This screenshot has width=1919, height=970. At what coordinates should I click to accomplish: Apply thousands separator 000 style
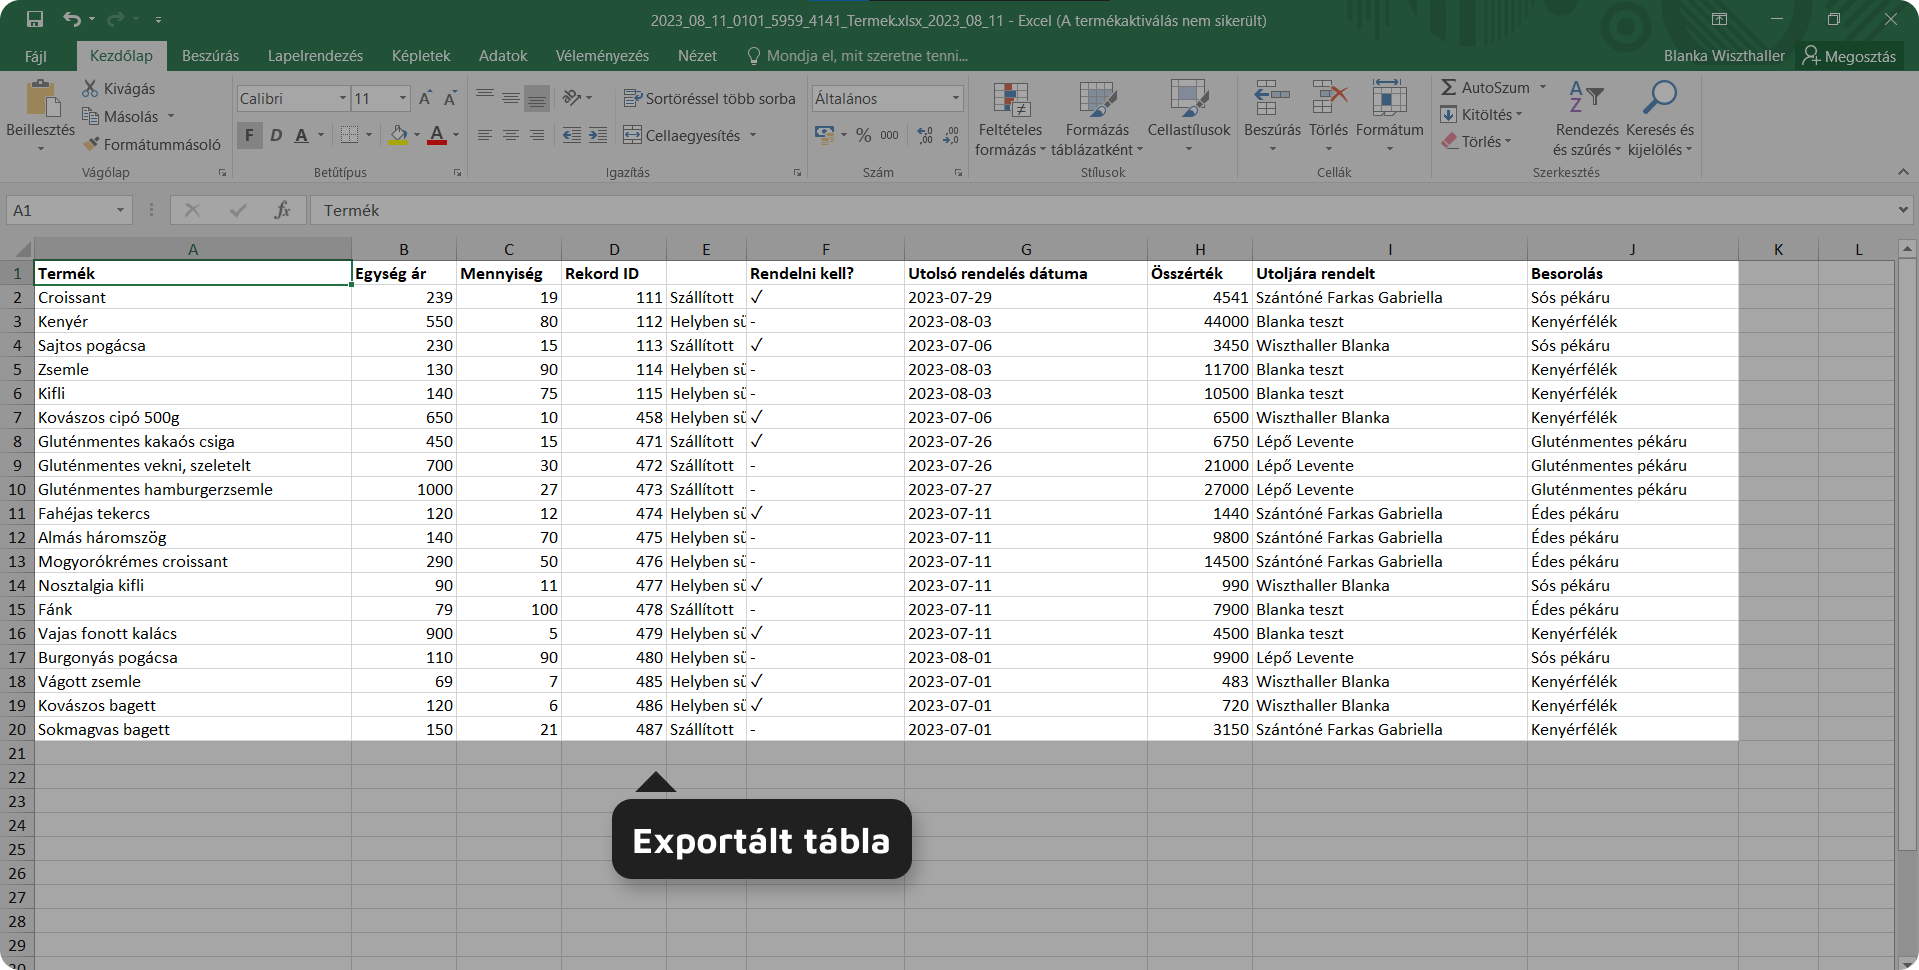[x=889, y=135]
